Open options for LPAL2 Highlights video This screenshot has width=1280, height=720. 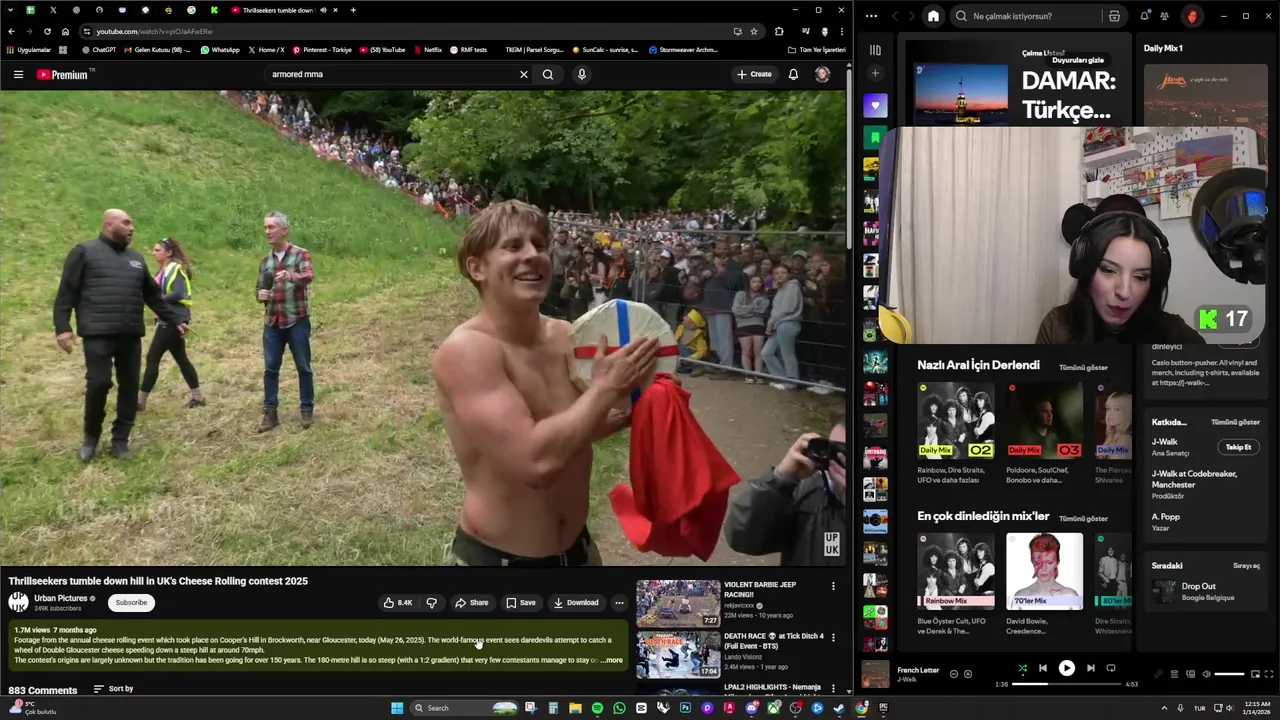833,688
